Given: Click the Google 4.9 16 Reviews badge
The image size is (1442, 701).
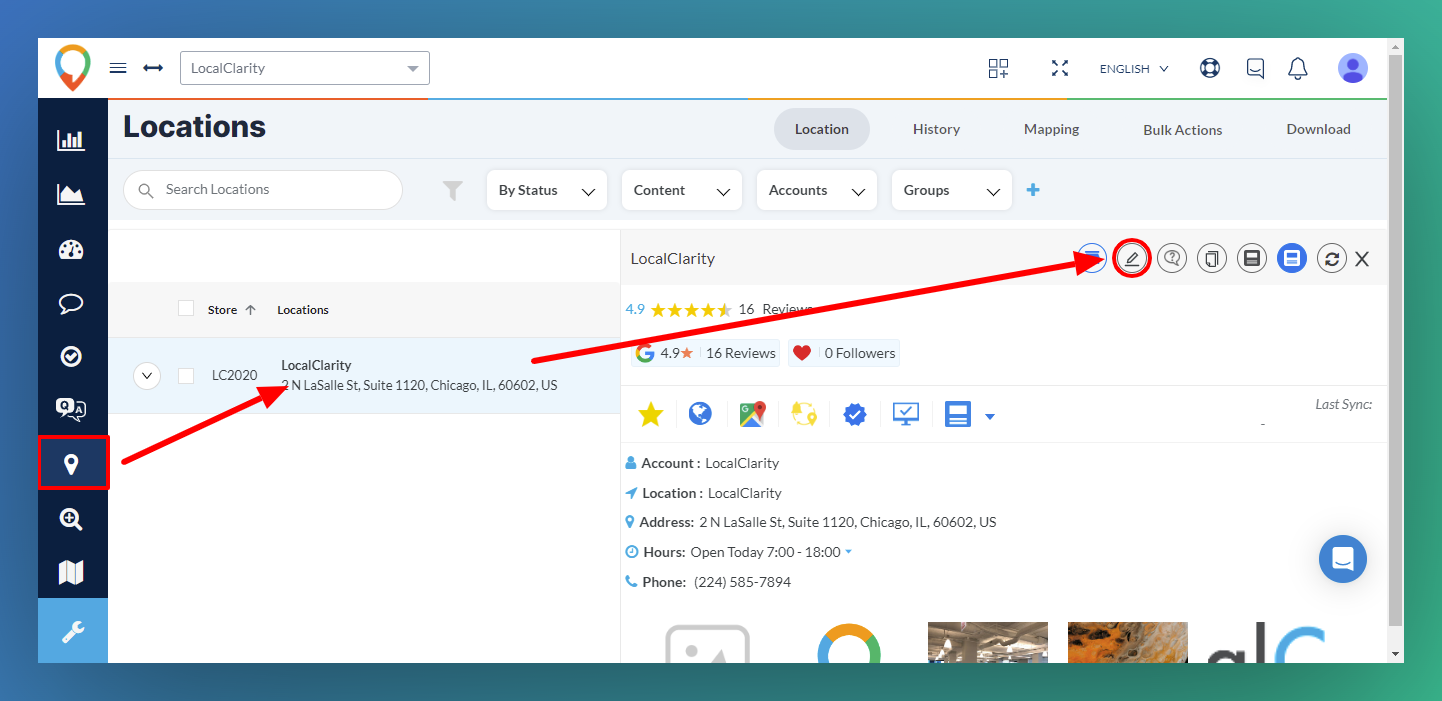Looking at the screenshot, I should point(706,353).
